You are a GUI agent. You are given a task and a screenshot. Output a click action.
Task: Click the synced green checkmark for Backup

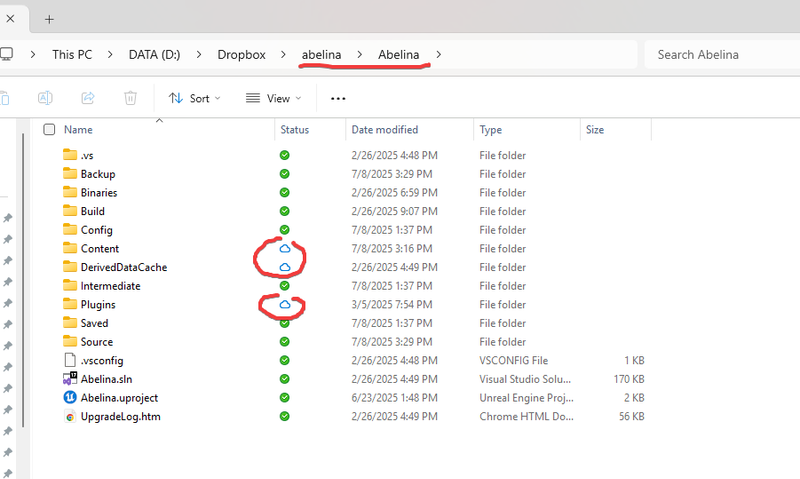(x=285, y=174)
